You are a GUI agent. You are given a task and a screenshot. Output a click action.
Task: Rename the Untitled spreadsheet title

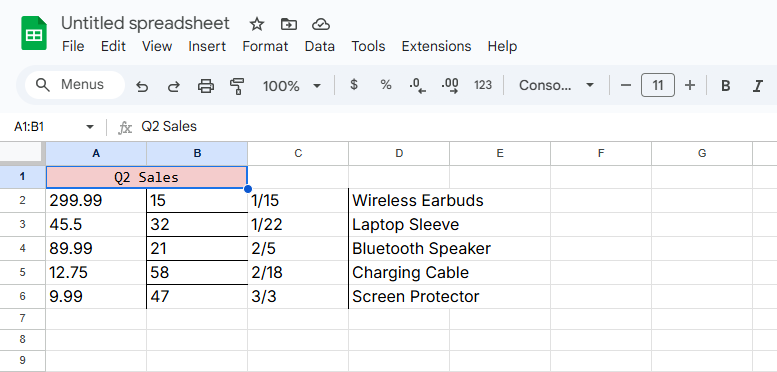(145, 23)
